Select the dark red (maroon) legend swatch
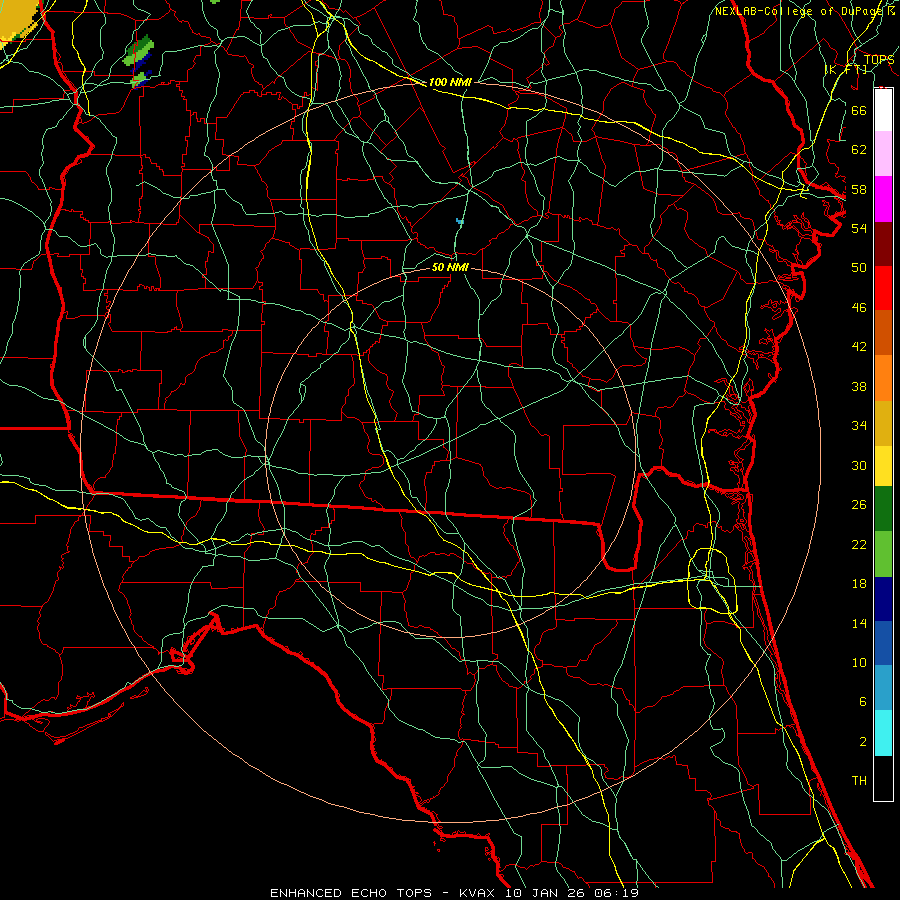This screenshot has height=900, width=900. coord(883,243)
